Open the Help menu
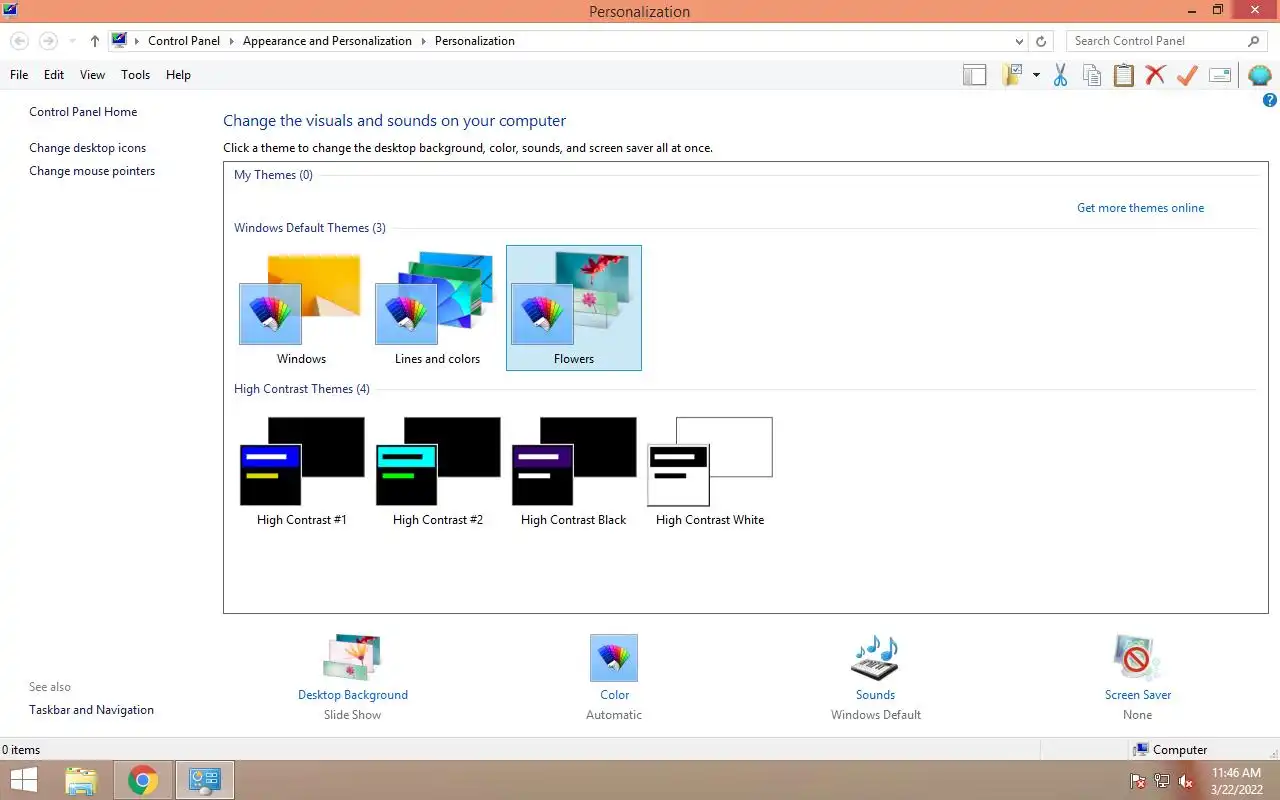The image size is (1280, 800). 178,75
